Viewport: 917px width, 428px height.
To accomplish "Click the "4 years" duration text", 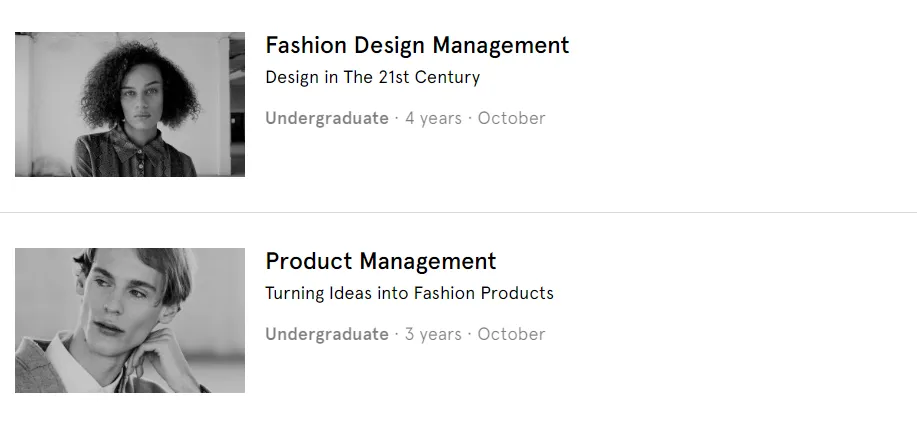I will coord(433,118).
